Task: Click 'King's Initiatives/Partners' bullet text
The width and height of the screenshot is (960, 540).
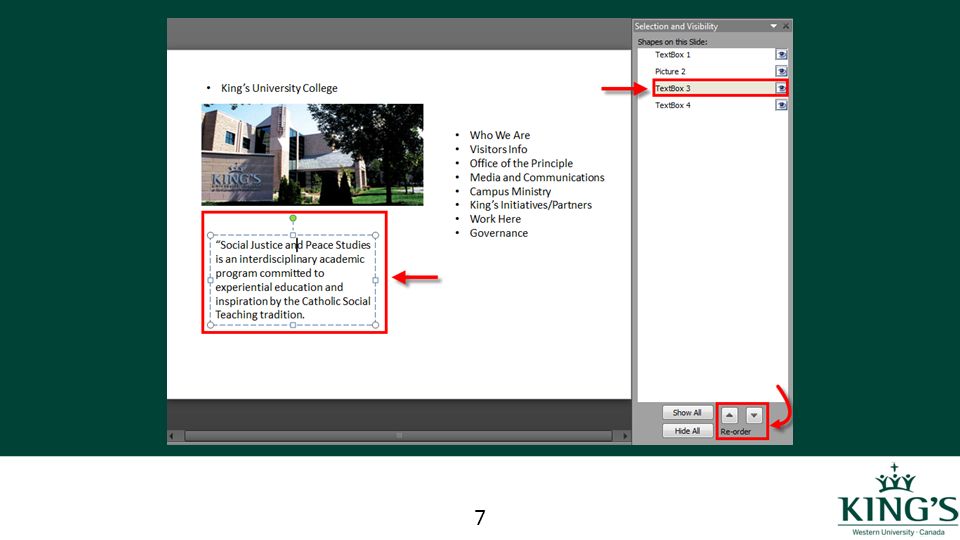Action: [x=531, y=205]
